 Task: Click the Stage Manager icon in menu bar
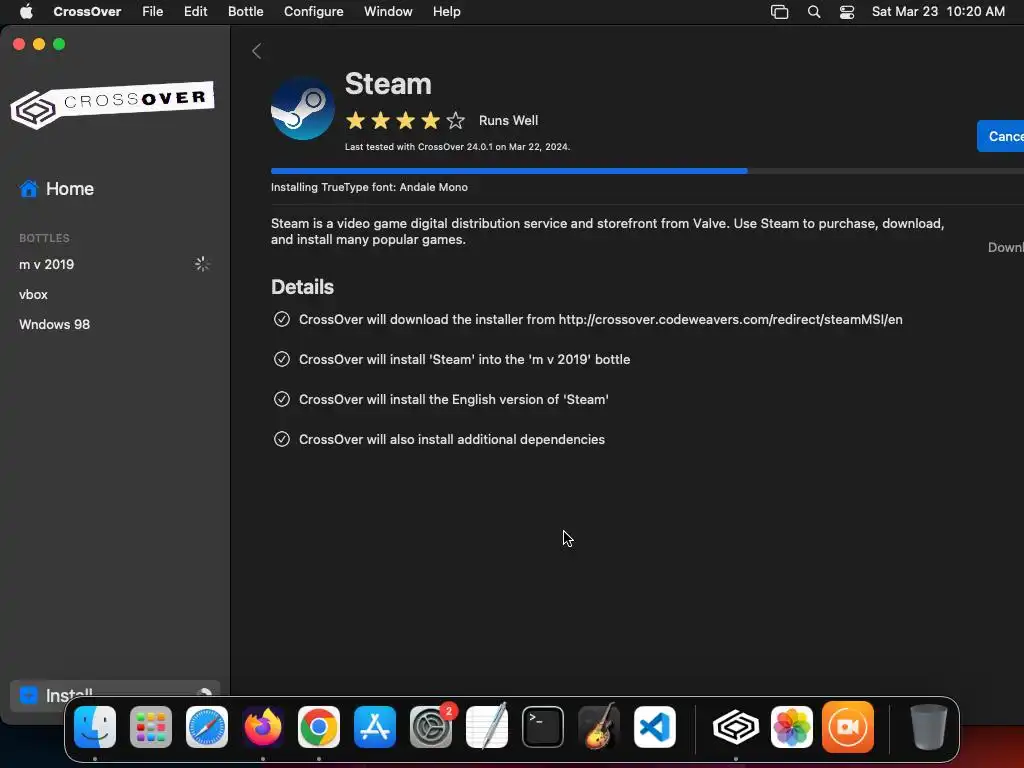[780, 12]
